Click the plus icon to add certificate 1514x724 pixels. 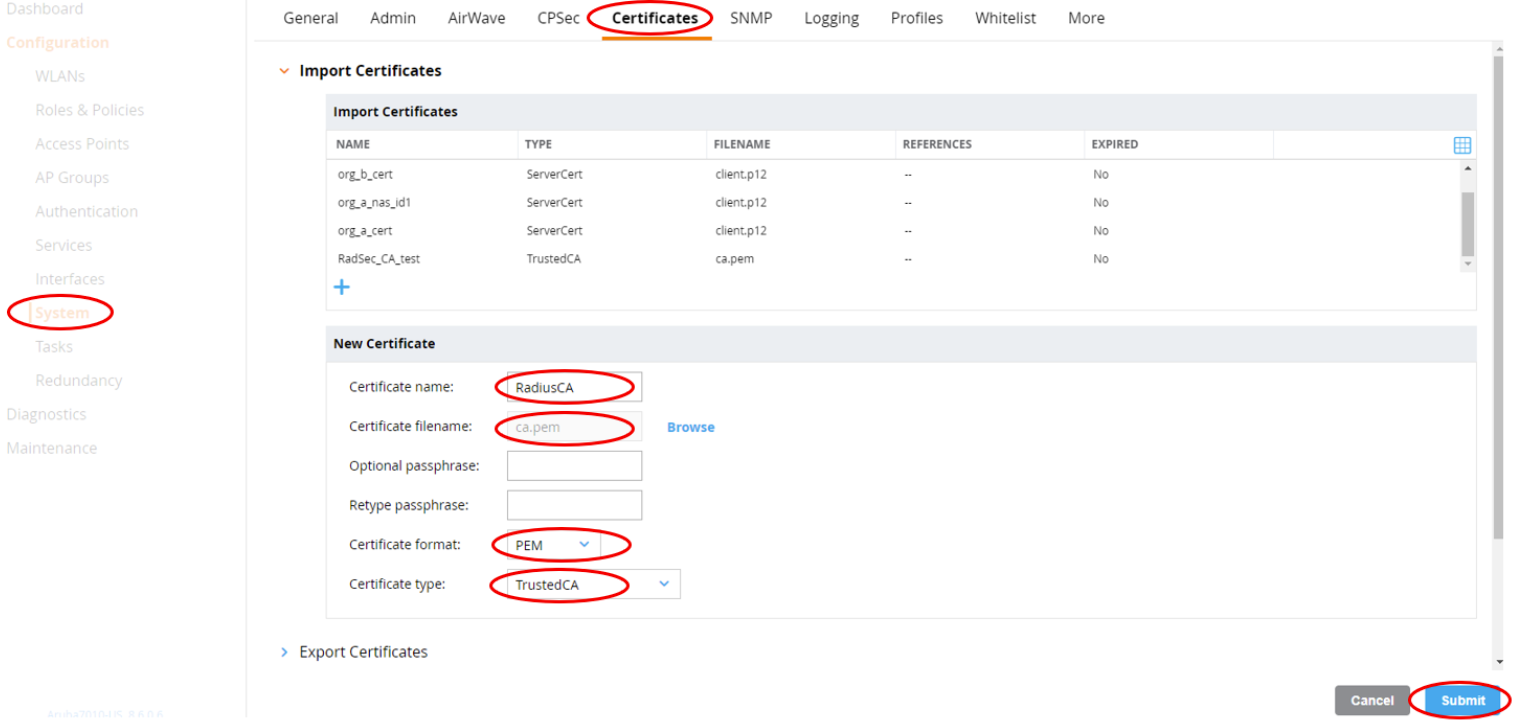[341, 288]
